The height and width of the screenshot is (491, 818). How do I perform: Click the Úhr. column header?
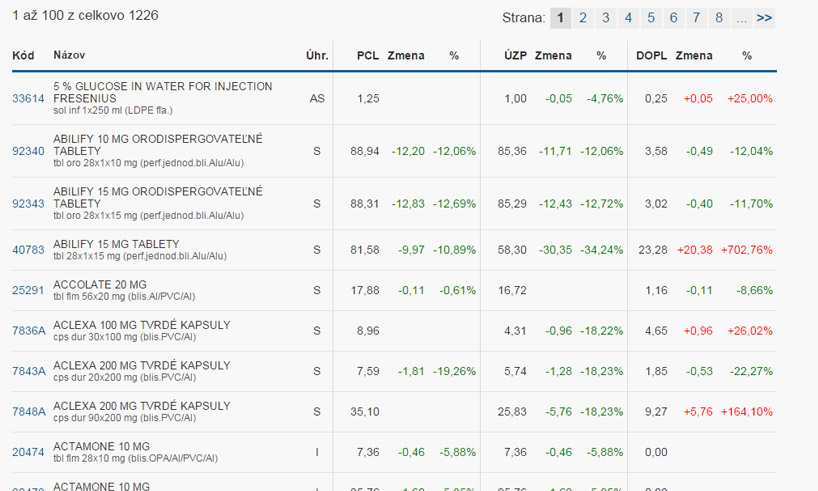pyautogui.click(x=317, y=55)
